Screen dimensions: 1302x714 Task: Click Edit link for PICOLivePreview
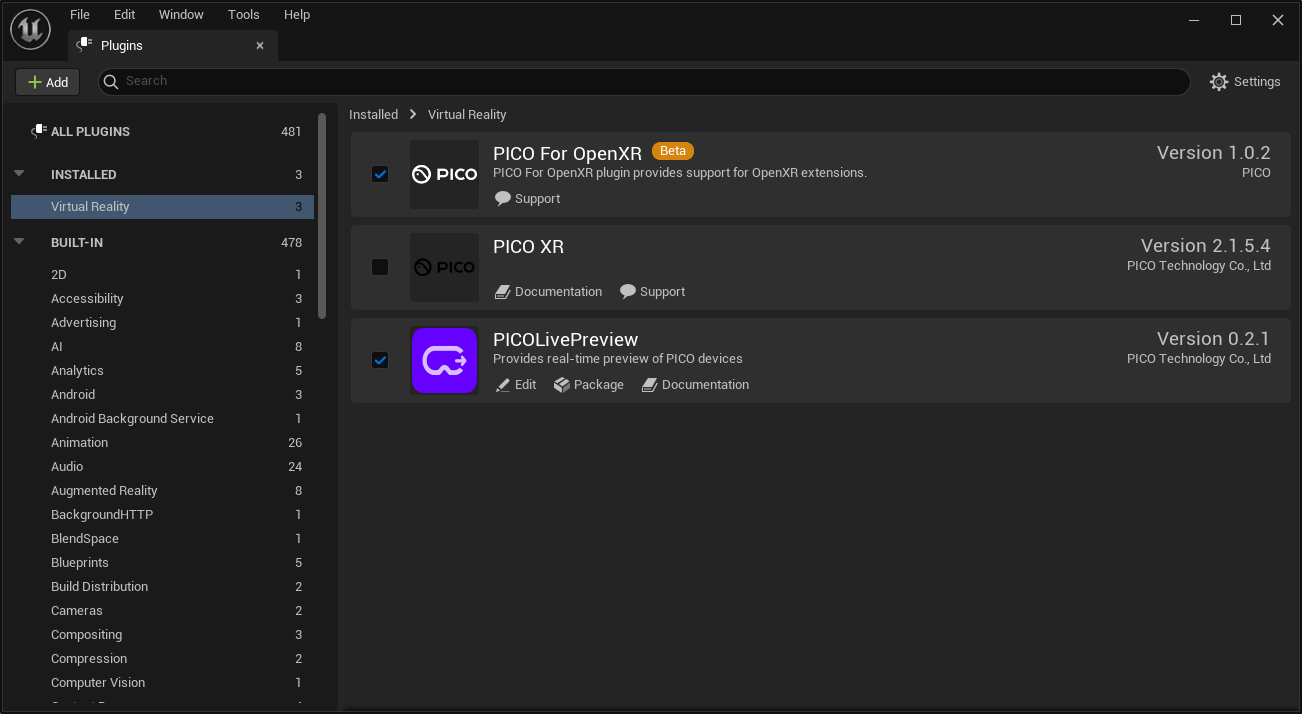pyautogui.click(x=525, y=385)
